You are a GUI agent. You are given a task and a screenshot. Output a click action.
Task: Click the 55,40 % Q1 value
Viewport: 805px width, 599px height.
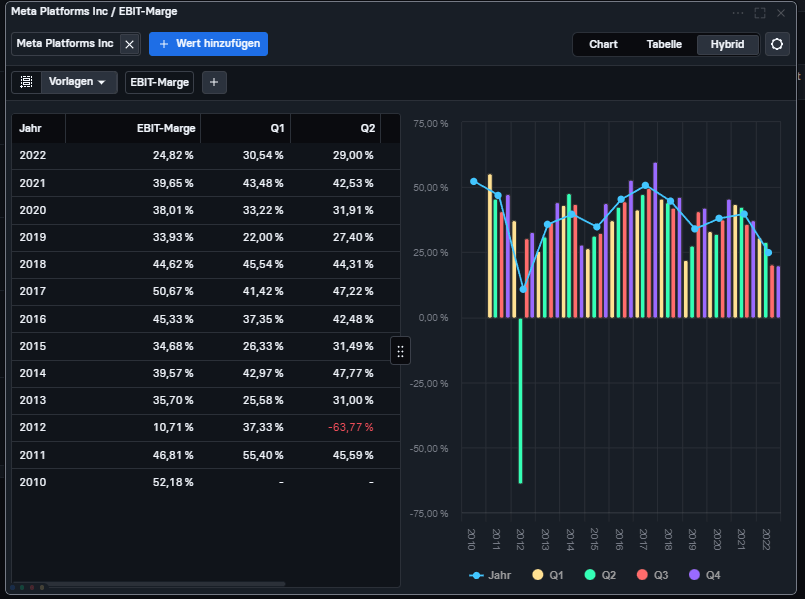pyautogui.click(x=263, y=455)
